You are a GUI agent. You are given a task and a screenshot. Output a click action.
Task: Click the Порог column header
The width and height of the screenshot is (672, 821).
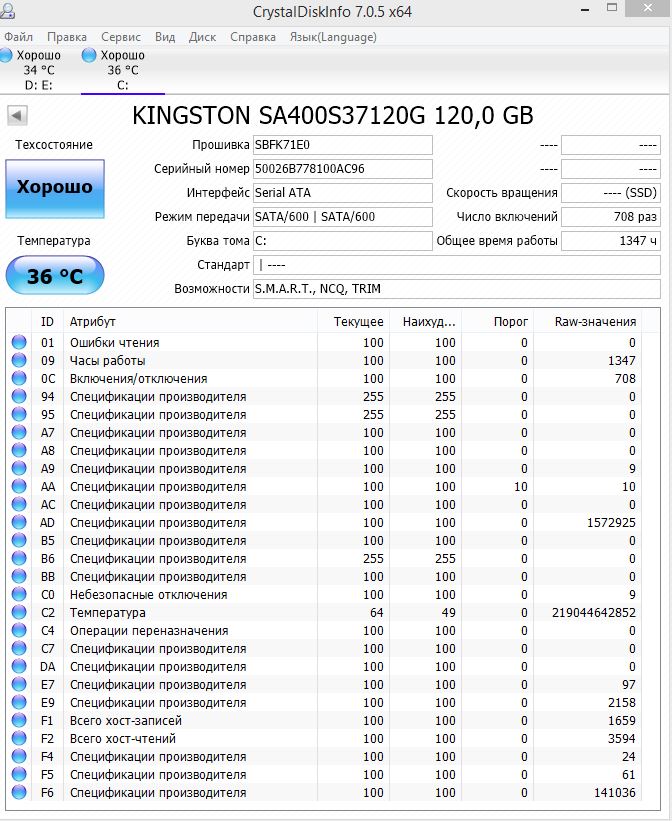pos(498,321)
